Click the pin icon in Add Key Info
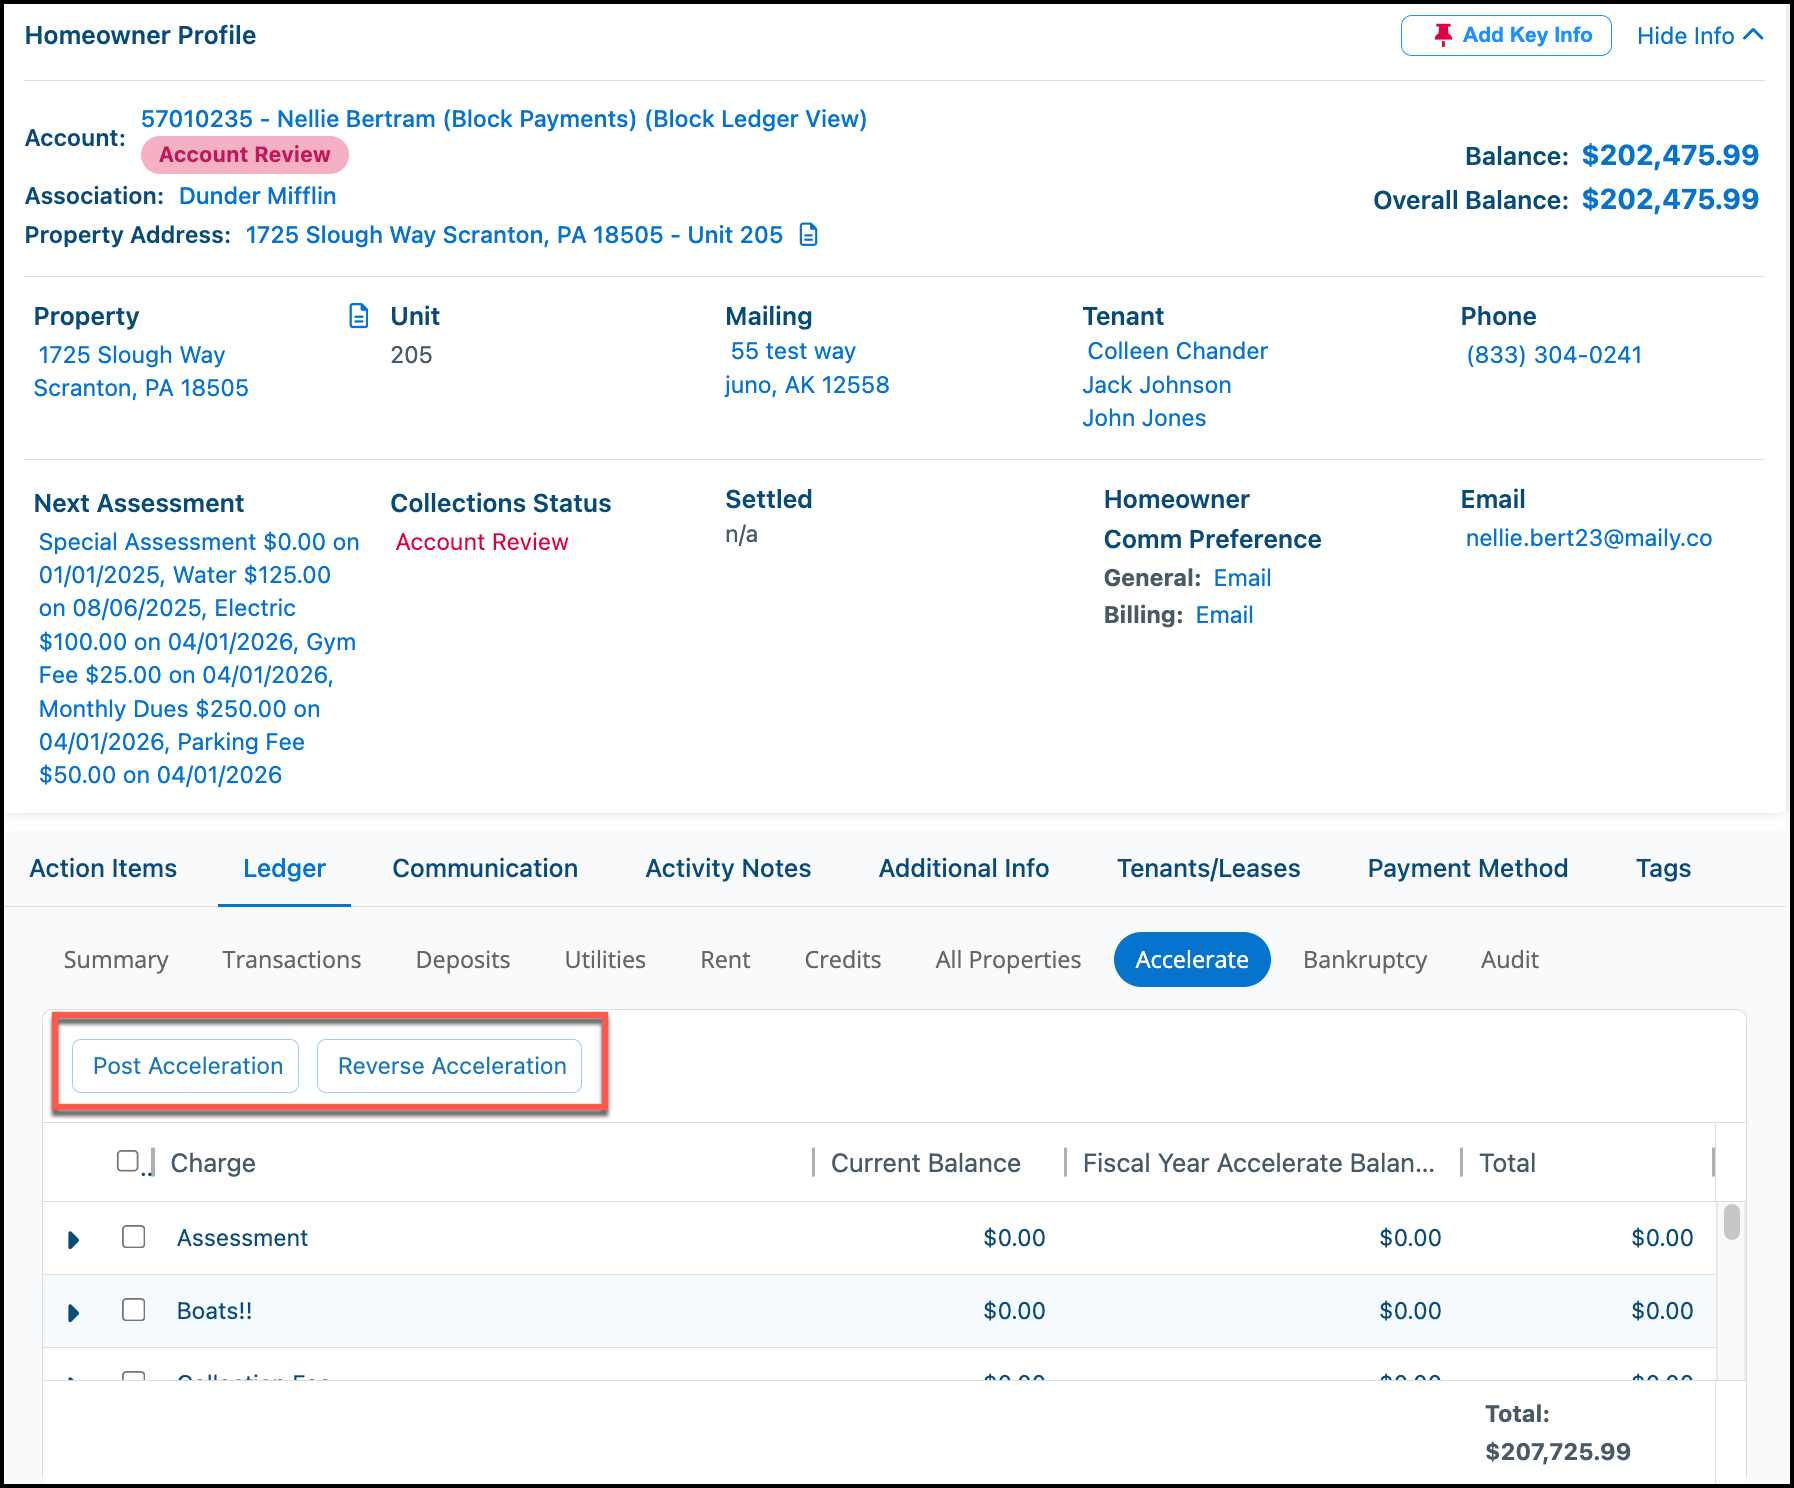Viewport: 1794px width, 1488px height. pos(1442,35)
